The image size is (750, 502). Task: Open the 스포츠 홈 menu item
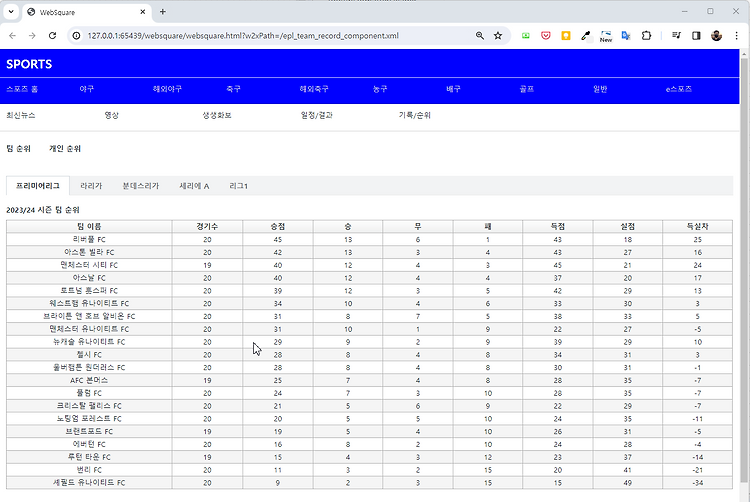pyautogui.click(x=22, y=89)
